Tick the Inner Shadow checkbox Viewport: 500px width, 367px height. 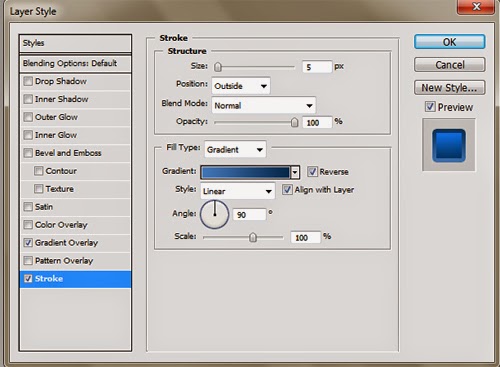coord(28,99)
